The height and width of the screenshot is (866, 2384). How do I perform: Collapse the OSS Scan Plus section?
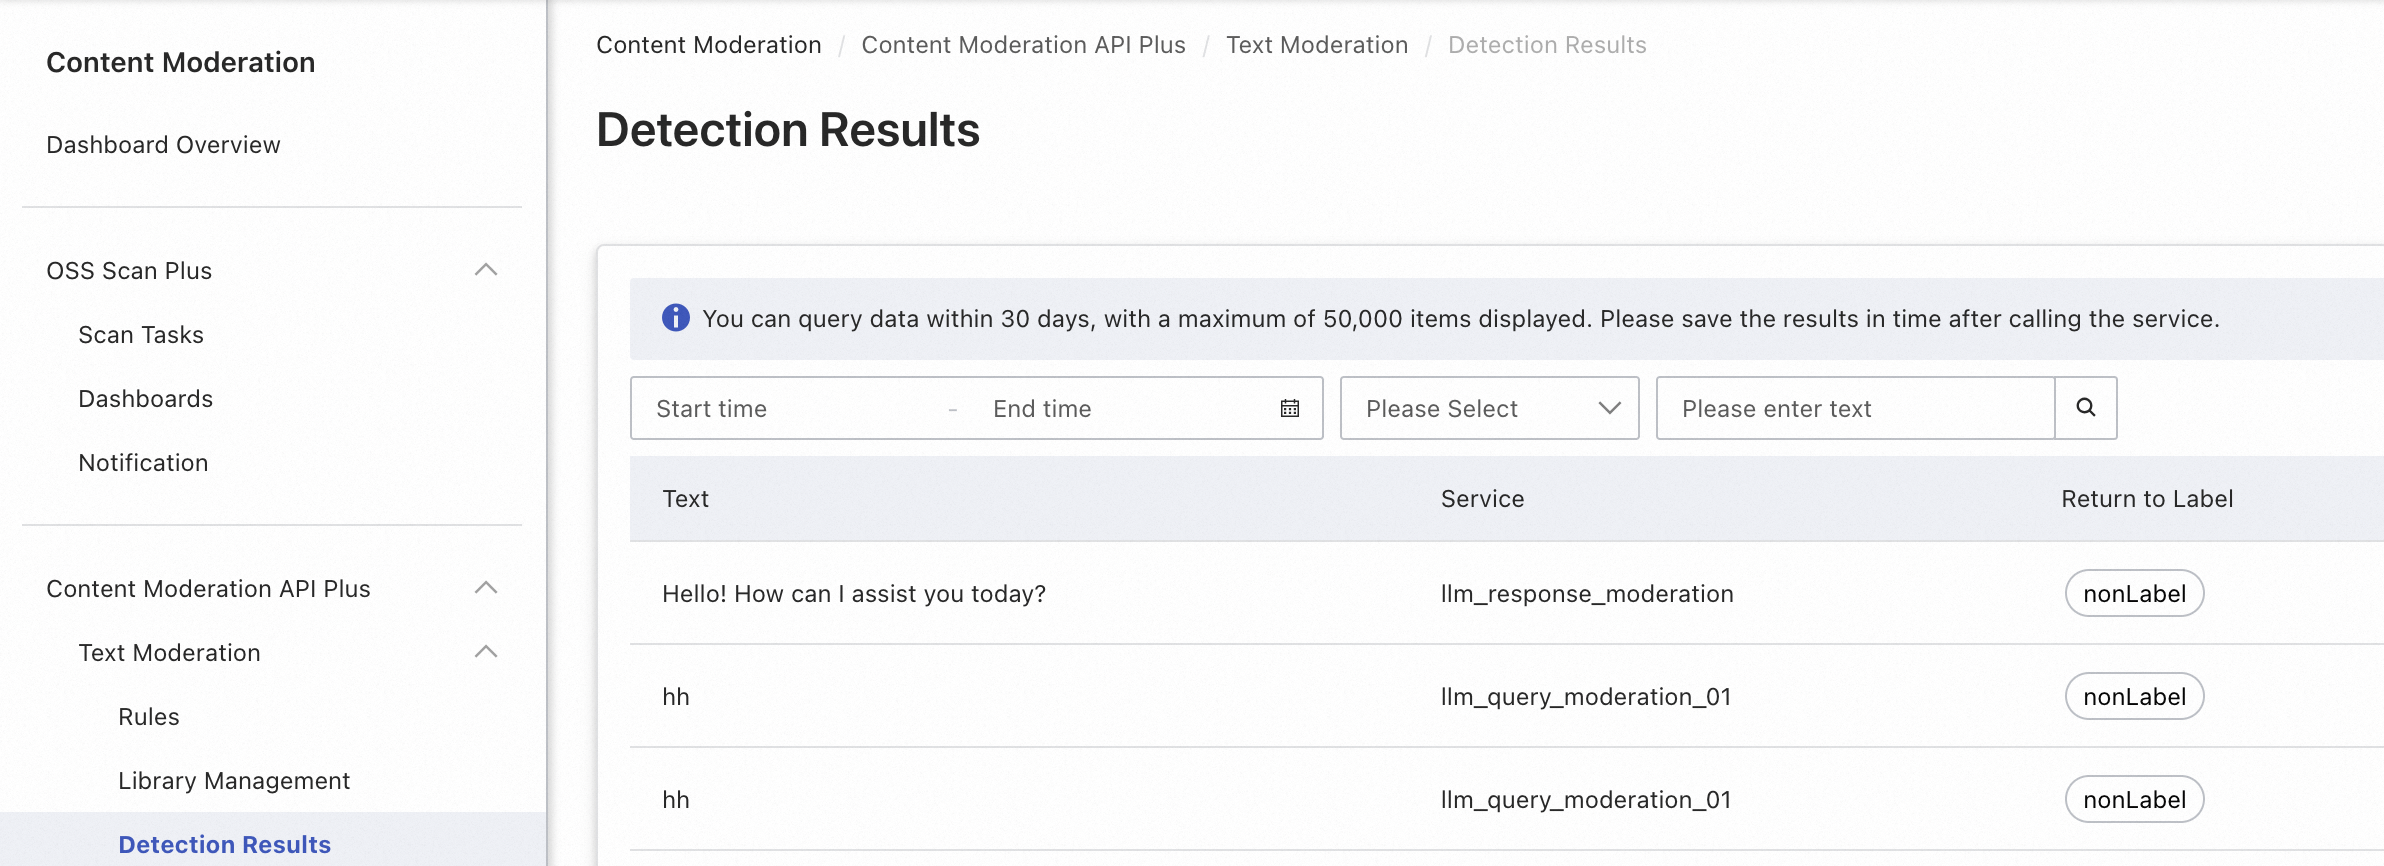(x=486, y=270)
